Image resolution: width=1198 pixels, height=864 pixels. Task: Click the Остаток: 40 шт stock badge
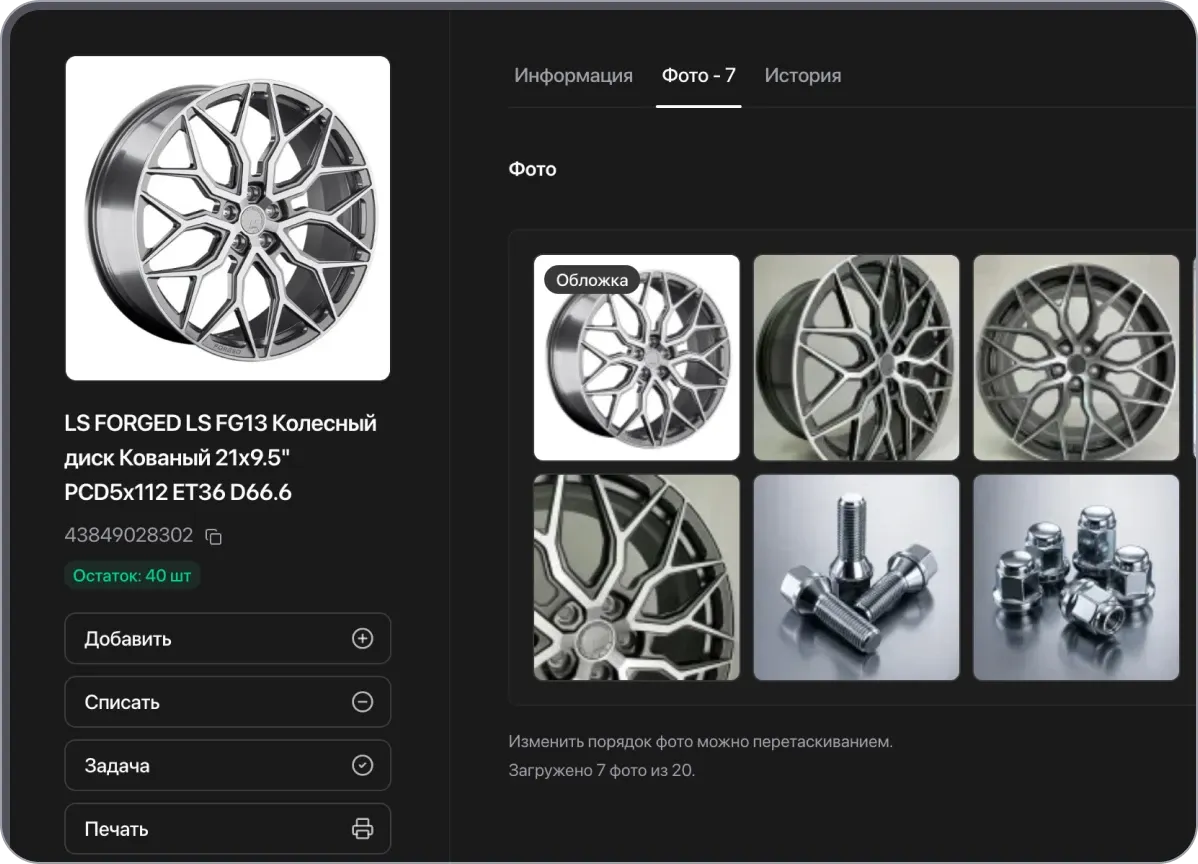pyautogui.click(x=132, y=576)
